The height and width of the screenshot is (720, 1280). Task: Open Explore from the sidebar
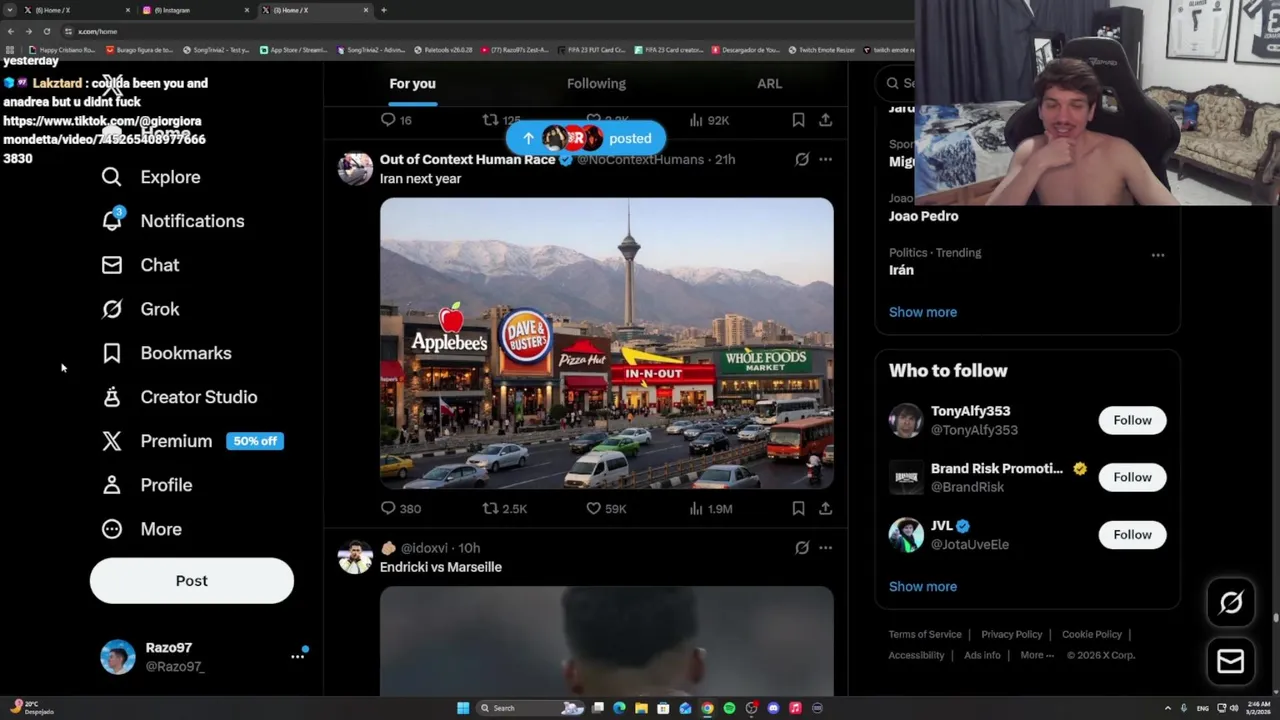click(150, 177)
